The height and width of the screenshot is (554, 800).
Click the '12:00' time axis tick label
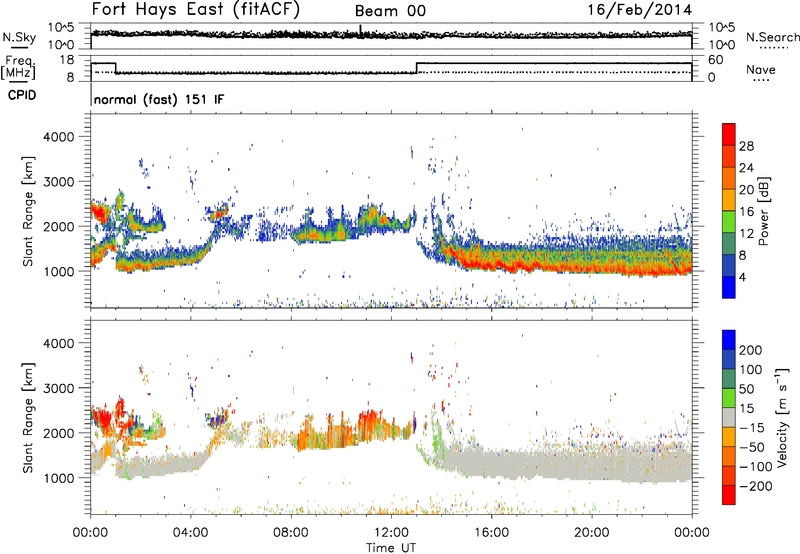391,533
